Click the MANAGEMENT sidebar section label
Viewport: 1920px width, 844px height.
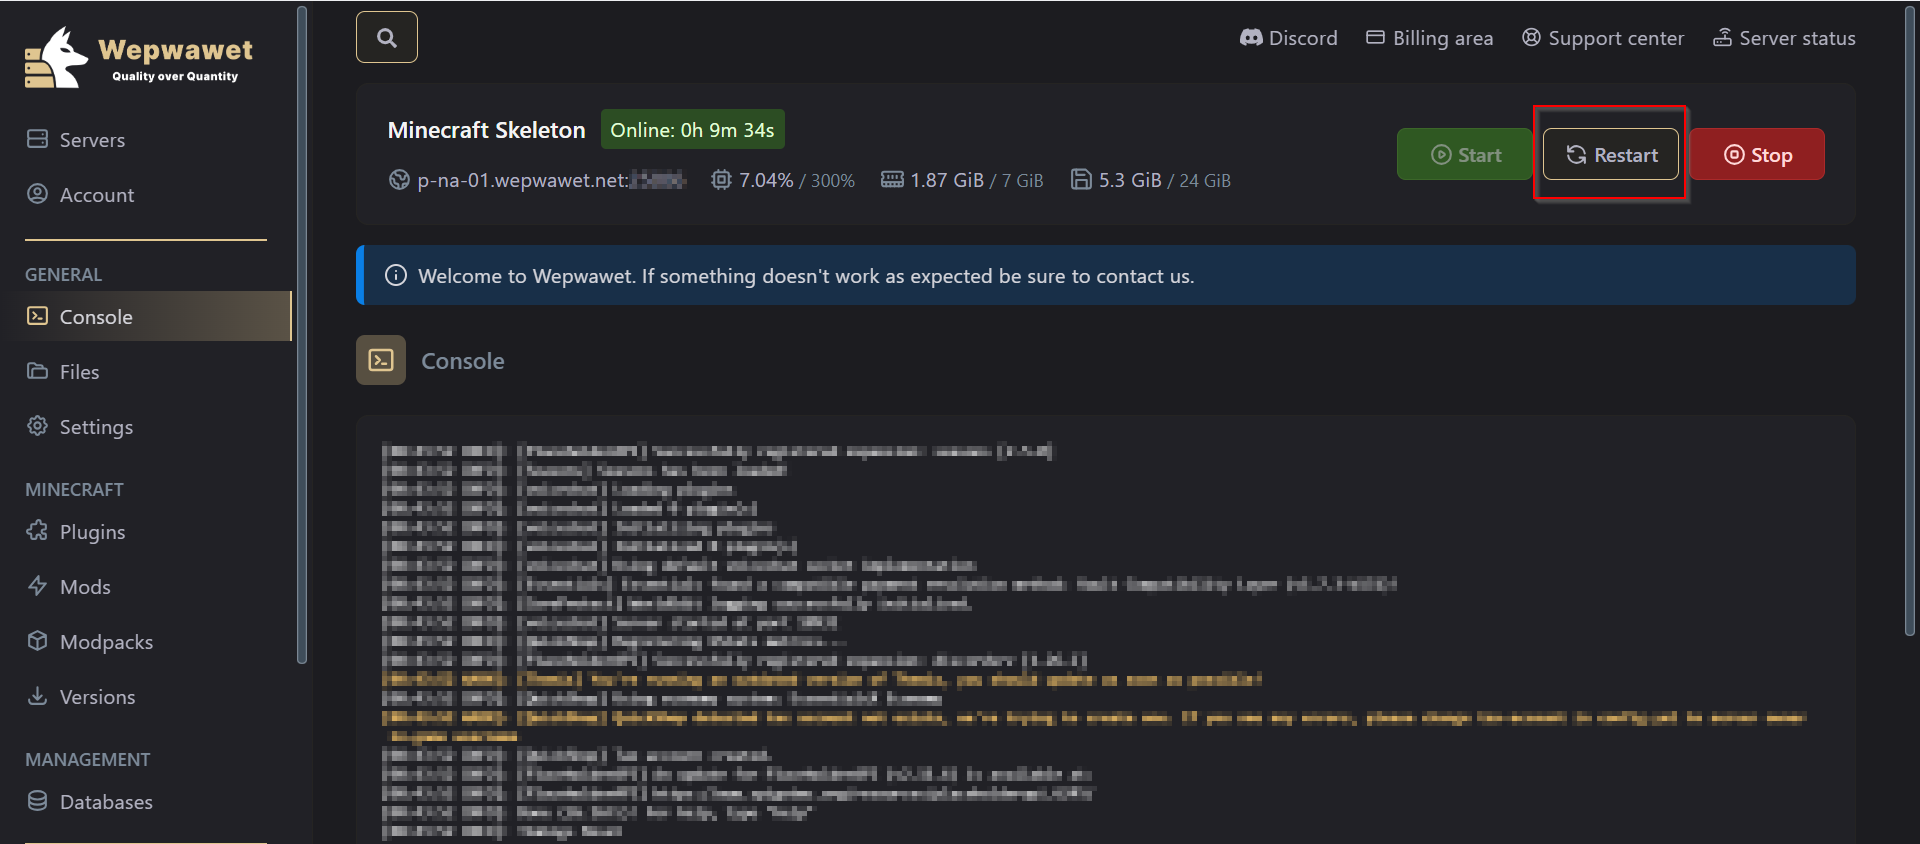[87, 759]
